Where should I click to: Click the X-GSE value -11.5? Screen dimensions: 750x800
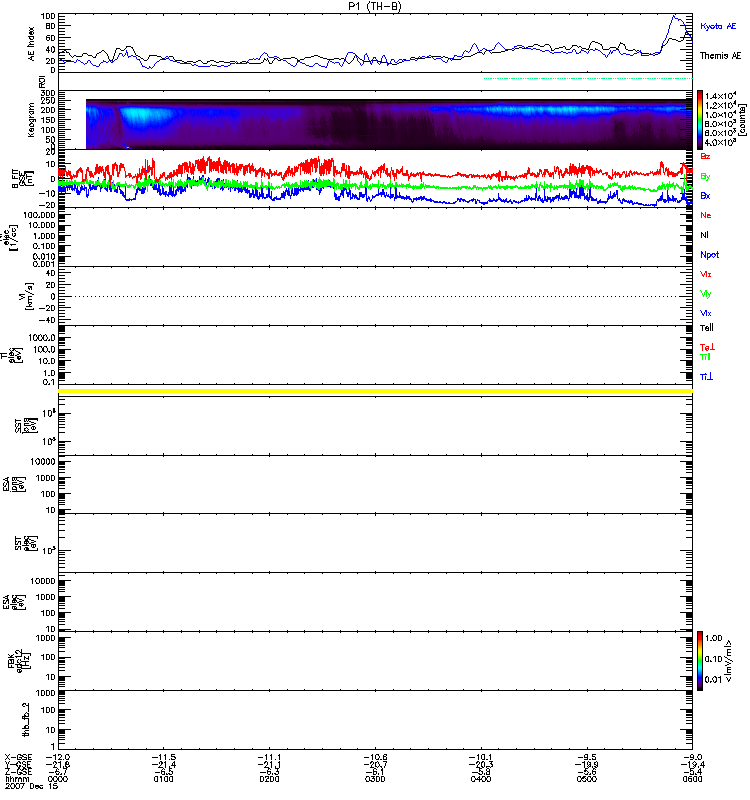tap(163, 757)
